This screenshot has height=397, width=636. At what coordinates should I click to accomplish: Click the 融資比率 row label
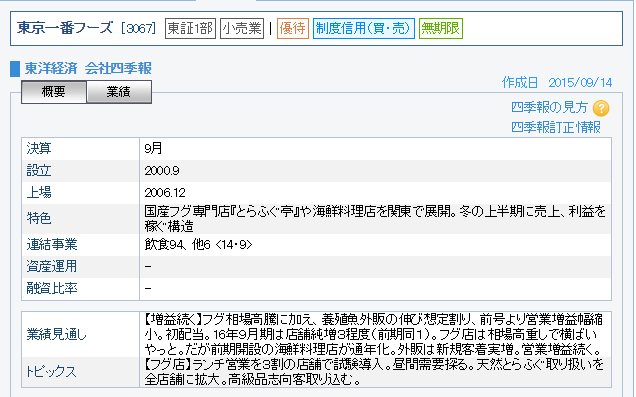52,288
